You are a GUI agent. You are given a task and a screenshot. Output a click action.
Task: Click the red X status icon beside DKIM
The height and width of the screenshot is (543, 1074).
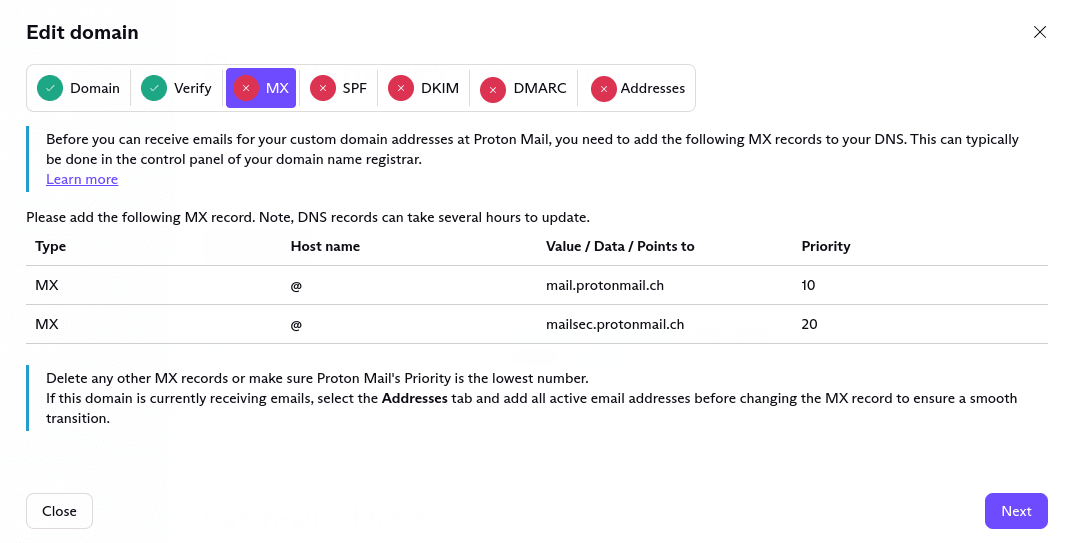(x=401, y=88)
